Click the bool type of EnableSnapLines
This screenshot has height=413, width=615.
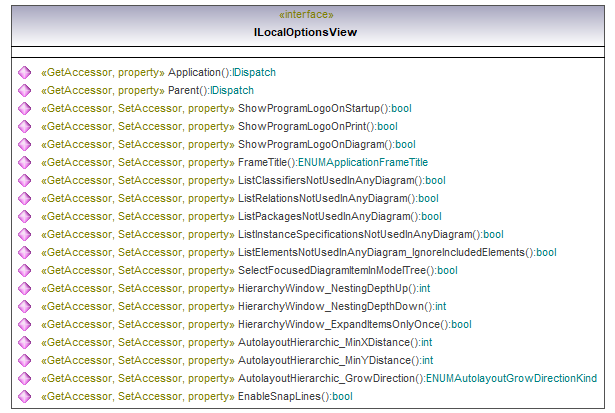pos(342,397)
